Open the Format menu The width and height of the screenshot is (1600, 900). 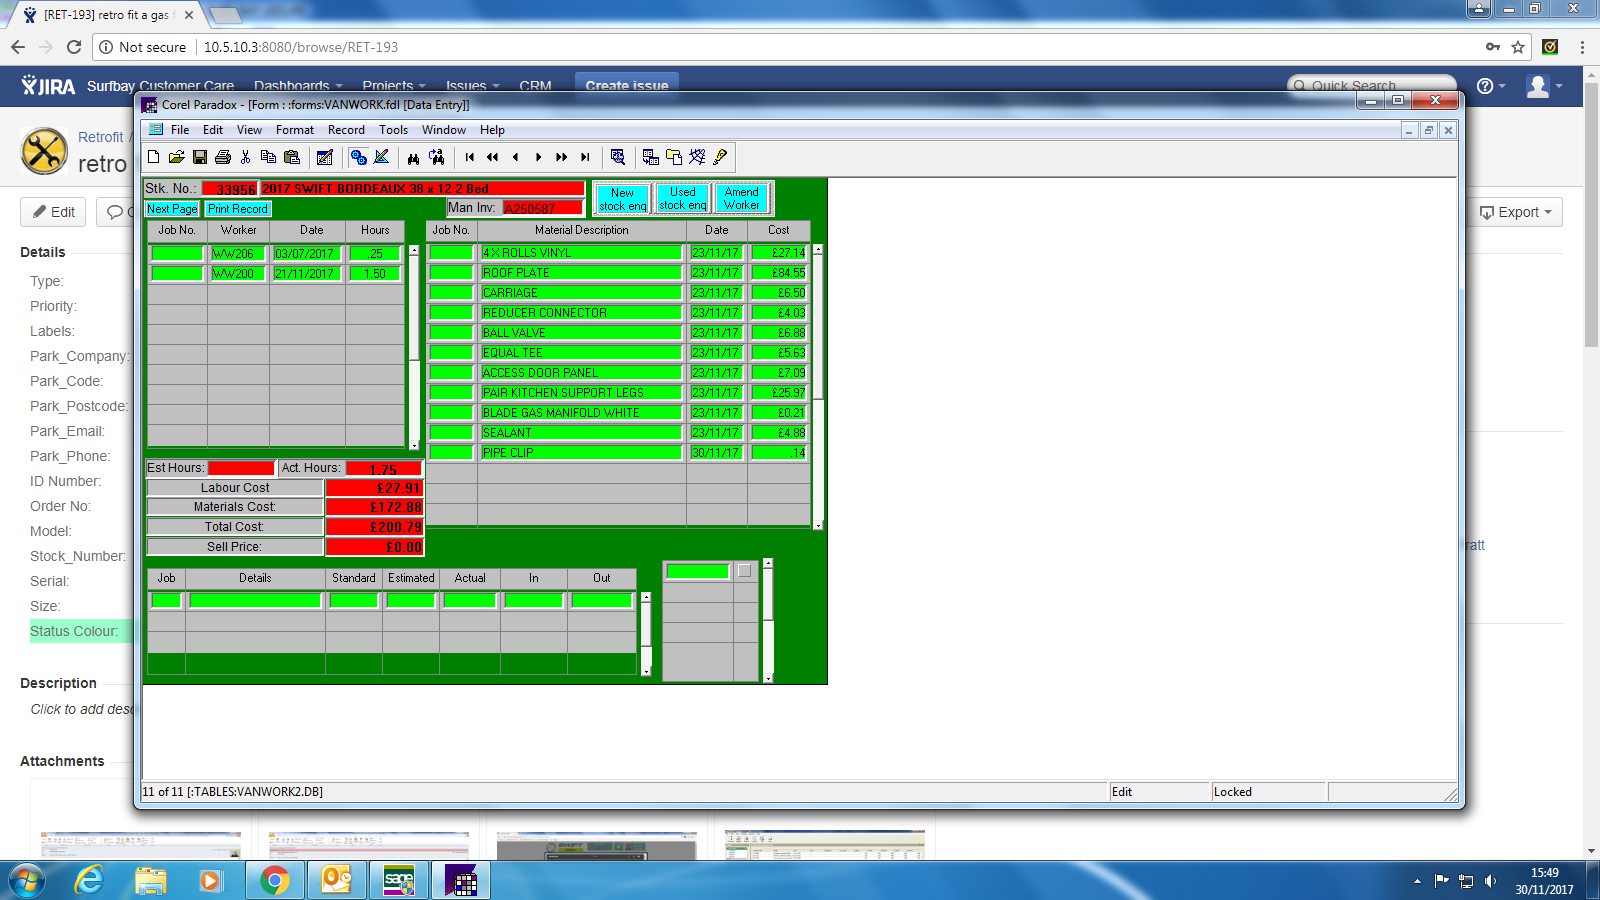[295, 130]
